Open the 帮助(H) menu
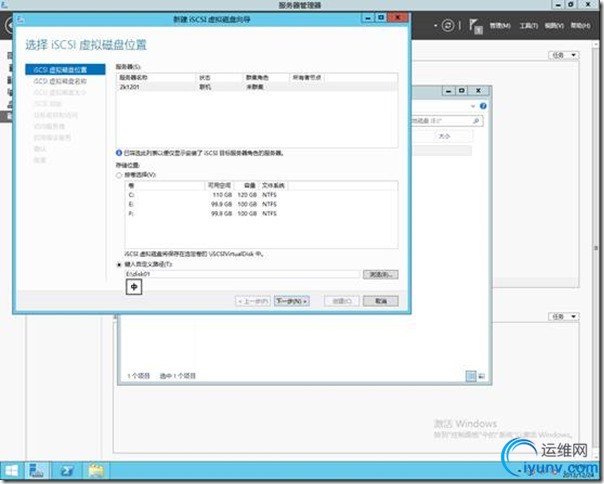This screenshot has height=484, width=604. click(581, 25)
